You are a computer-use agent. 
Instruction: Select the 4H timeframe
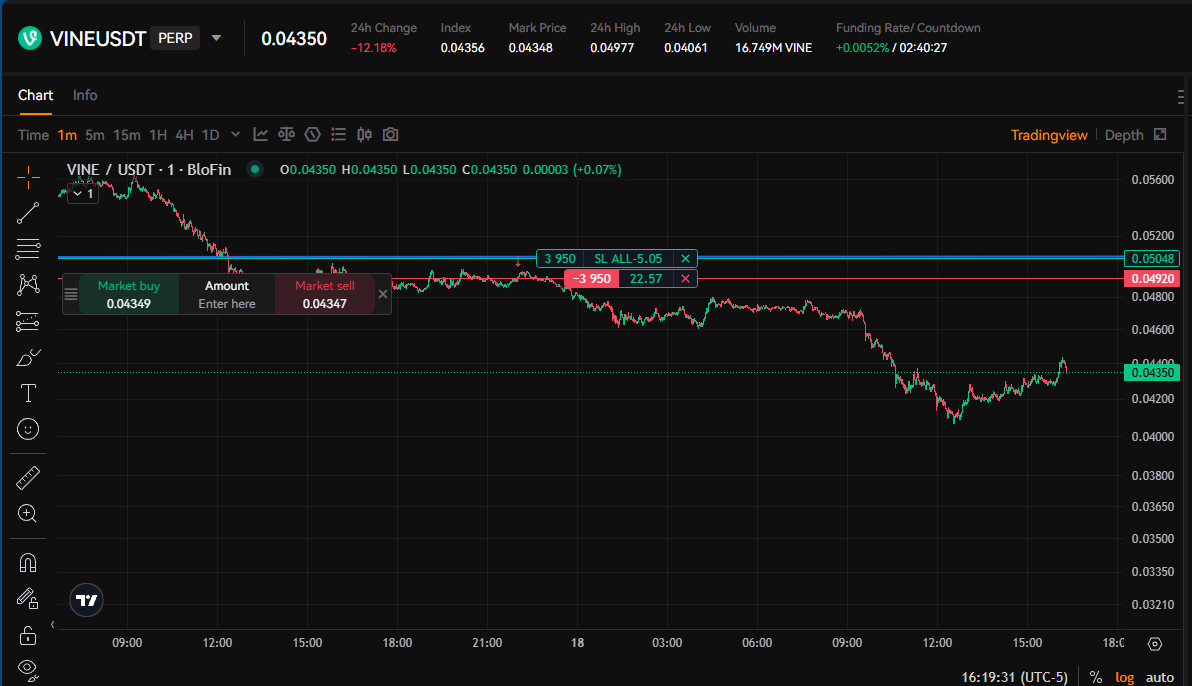pos(185,135)
